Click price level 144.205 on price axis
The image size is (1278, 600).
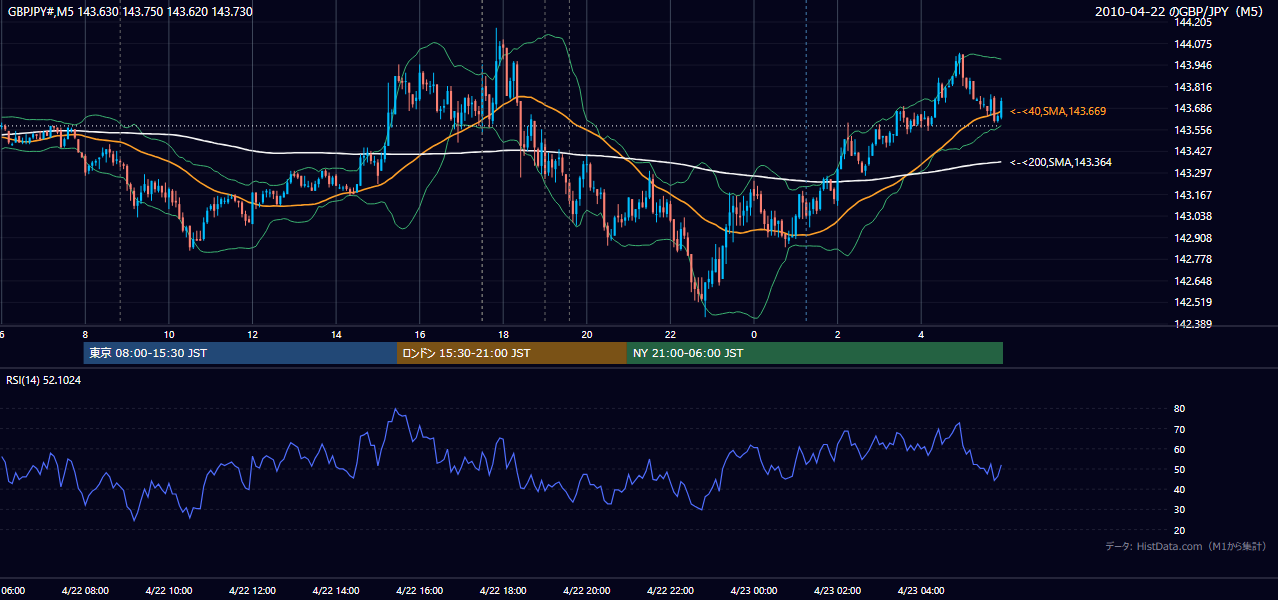tap(1194, 22)
